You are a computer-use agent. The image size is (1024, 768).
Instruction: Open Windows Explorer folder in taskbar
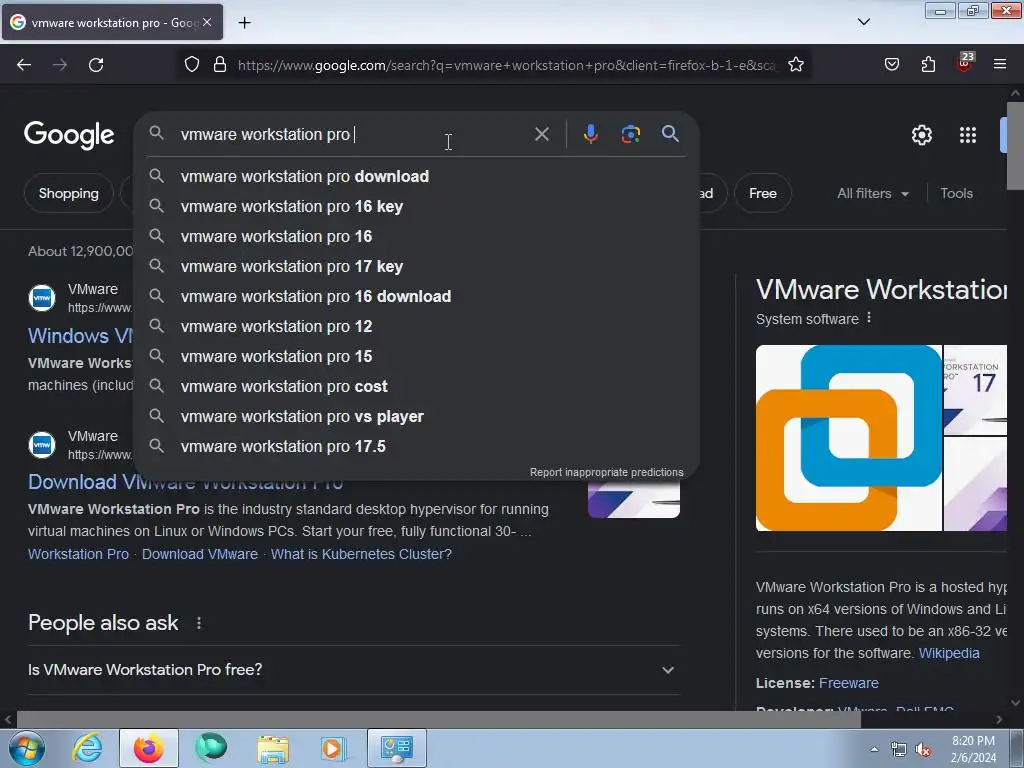[273, 748]
